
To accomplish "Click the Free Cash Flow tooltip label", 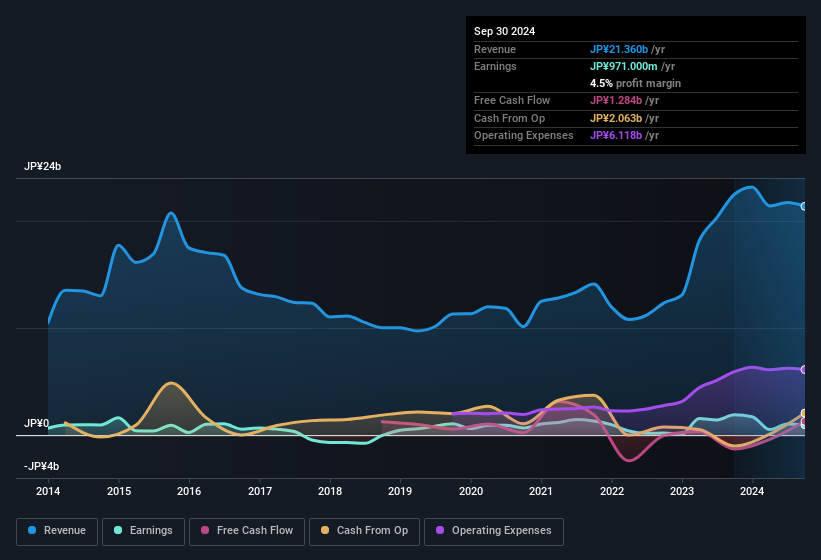I will point(512,100).
